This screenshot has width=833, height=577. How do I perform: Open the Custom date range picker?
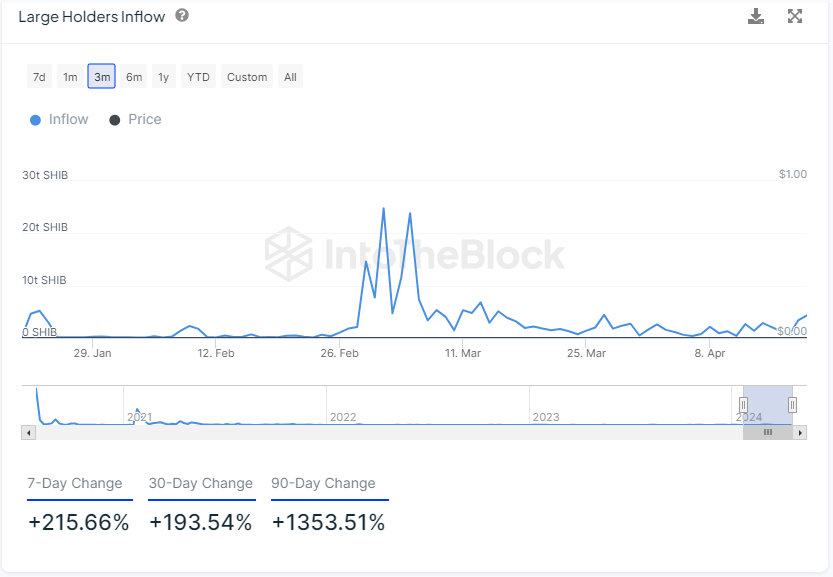pyautogui.click(x=247, y=77)
